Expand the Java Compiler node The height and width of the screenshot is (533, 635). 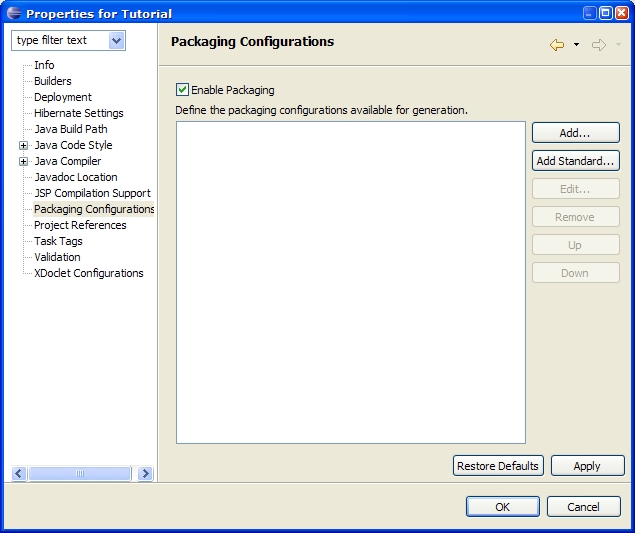(23, 161)
